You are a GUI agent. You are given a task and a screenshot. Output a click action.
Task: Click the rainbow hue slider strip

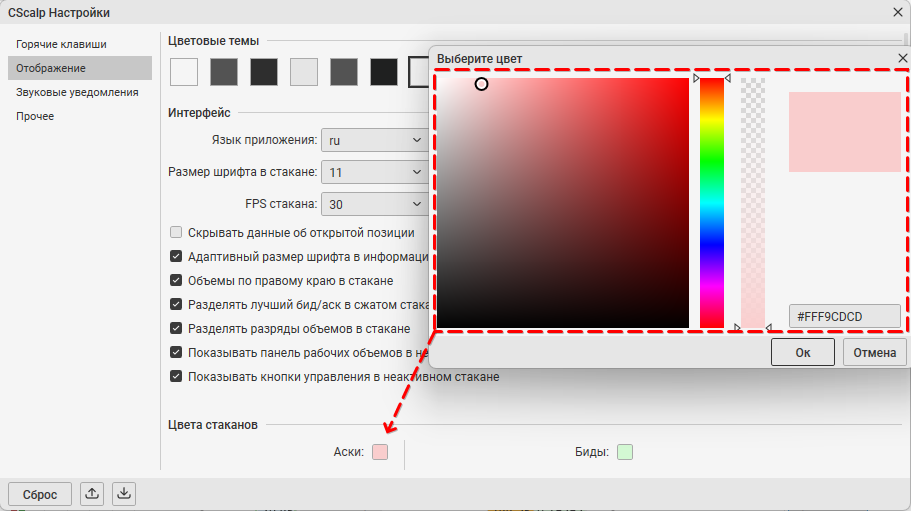pos(712,203)
